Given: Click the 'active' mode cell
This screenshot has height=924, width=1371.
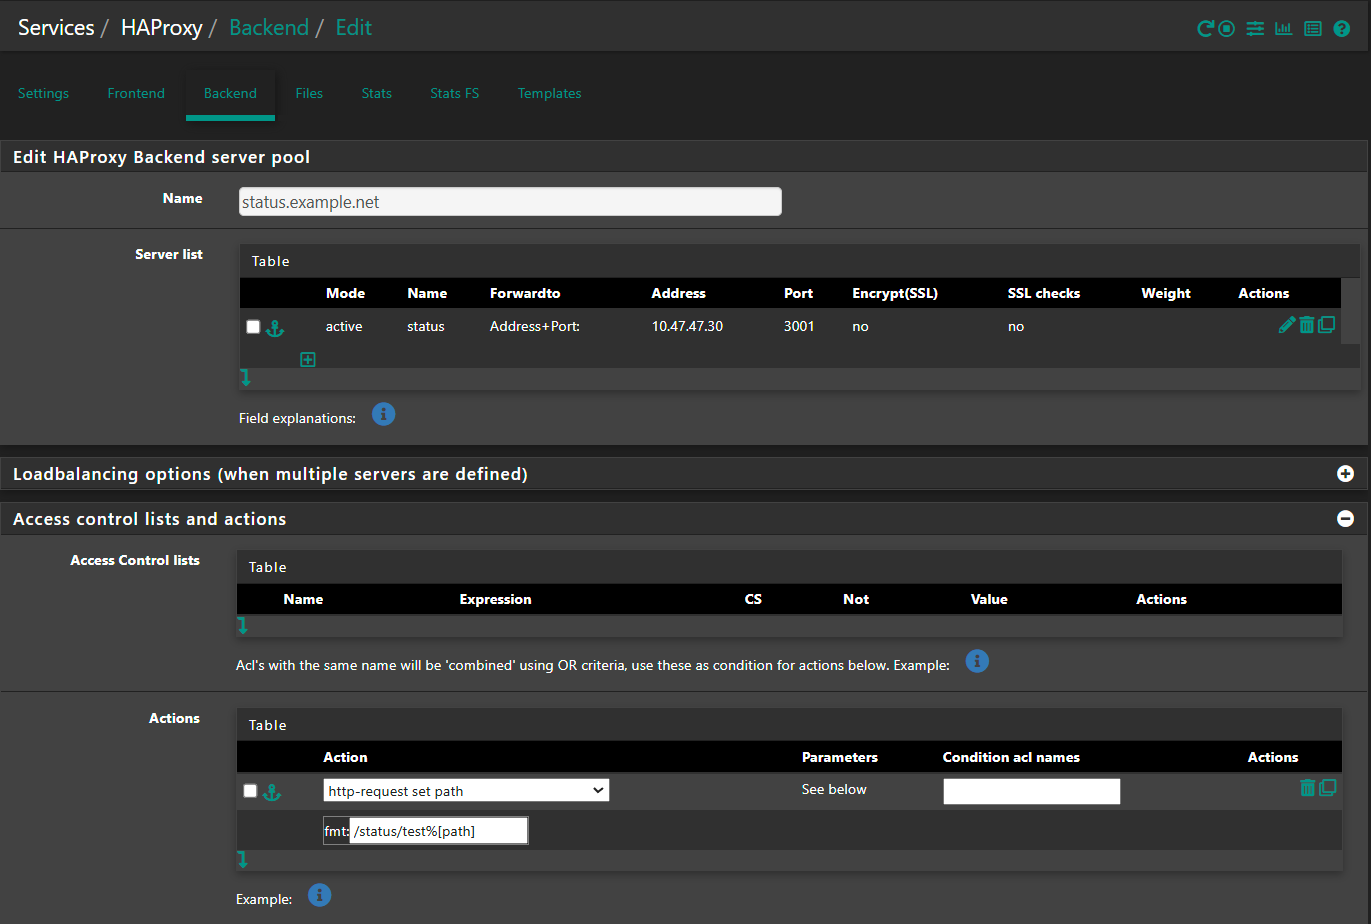Looking at the screenshot, I should click(344, 326).
